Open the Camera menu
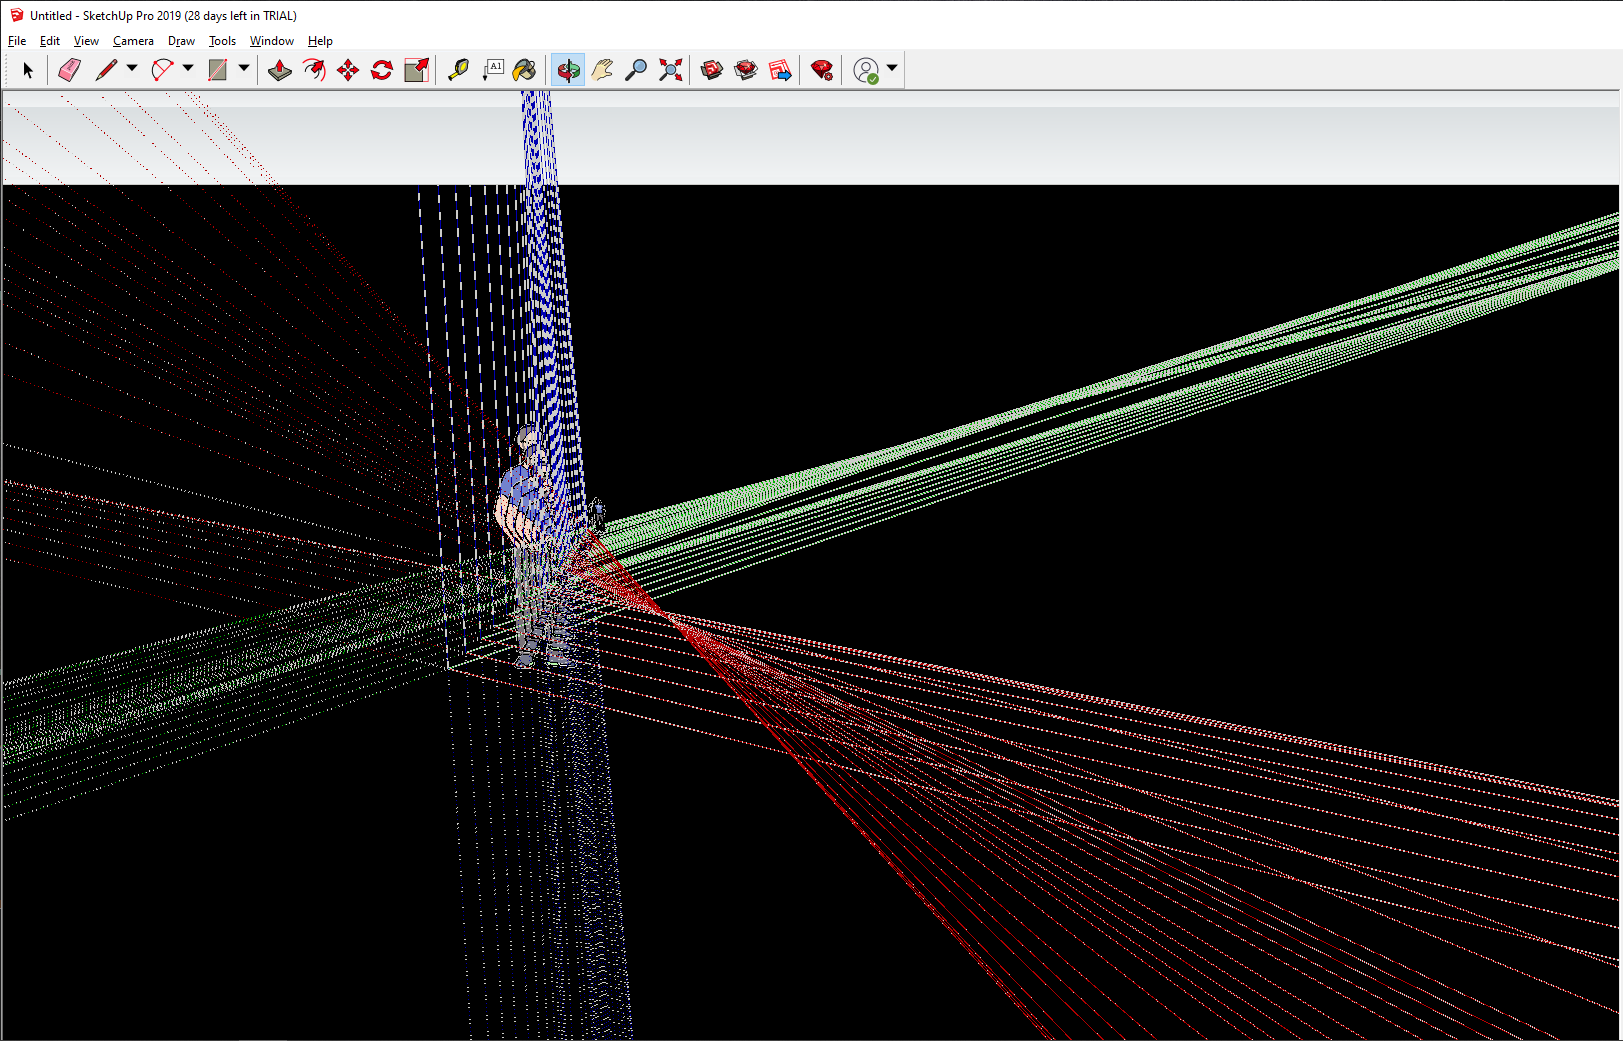This screenshot has height=1041, width=1623. 133,41
